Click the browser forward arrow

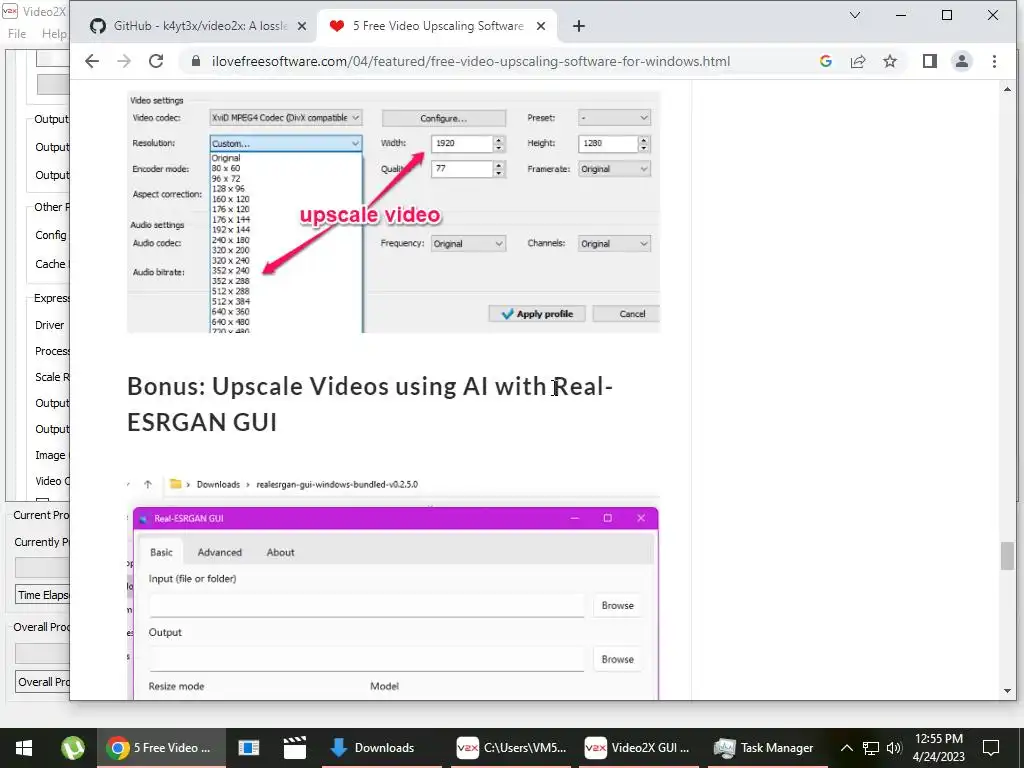(123, 61)
